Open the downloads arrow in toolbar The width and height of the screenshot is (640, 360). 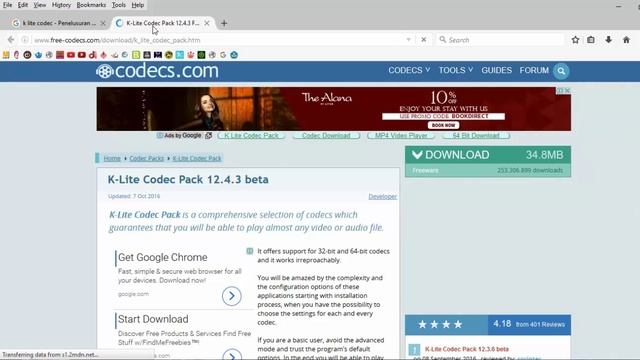(x=609, y=40)
